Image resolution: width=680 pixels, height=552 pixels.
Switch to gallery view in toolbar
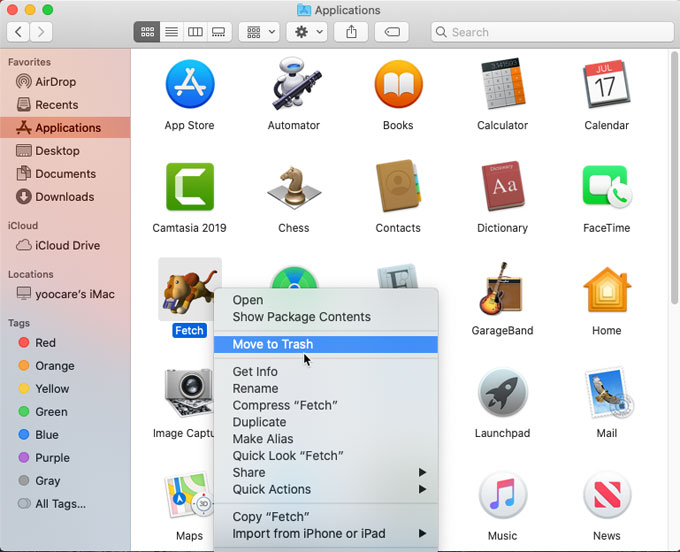(x=218, y=32)
